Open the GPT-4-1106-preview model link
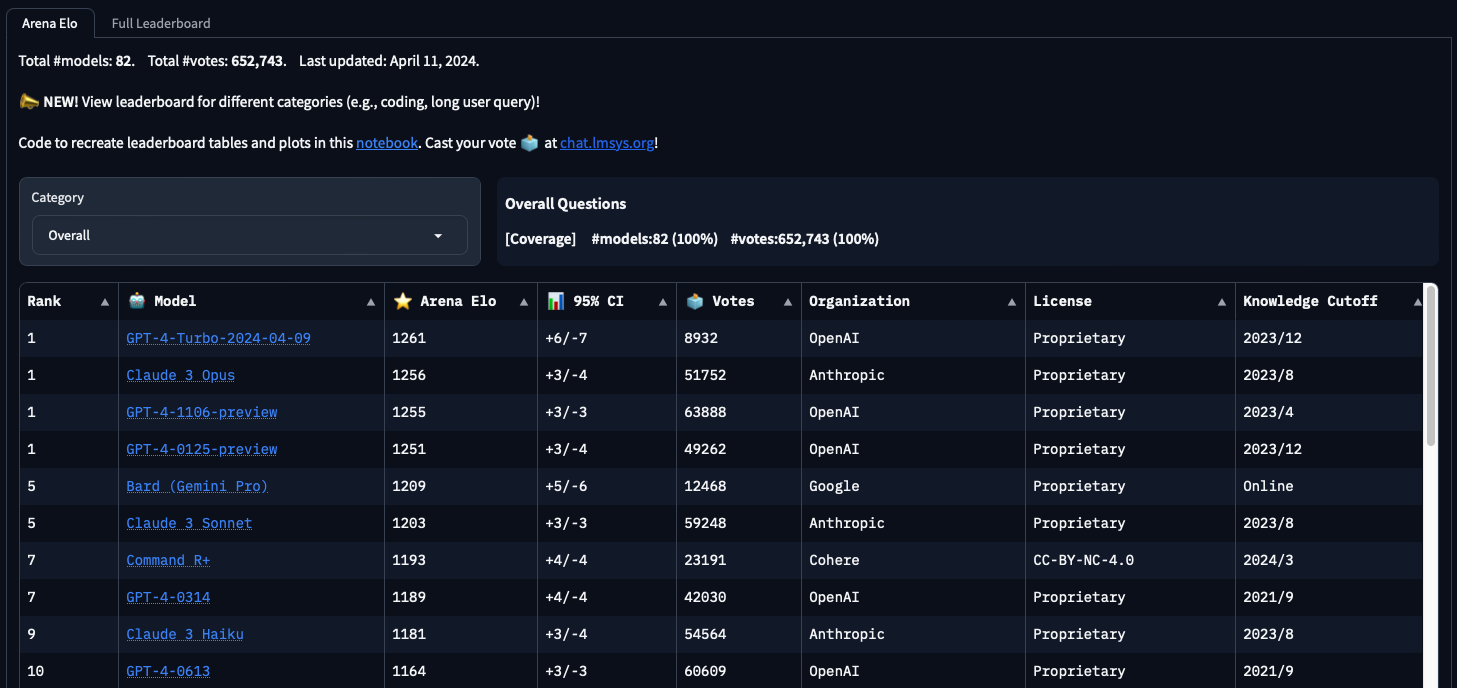This screenshot has height=688, width=1457. tap(202, 412)
